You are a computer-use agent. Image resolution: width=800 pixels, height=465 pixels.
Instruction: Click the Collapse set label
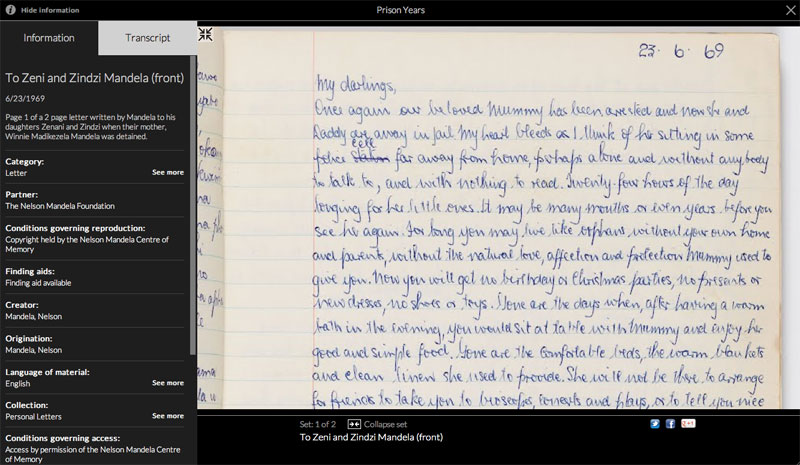(x=385, y=424)
